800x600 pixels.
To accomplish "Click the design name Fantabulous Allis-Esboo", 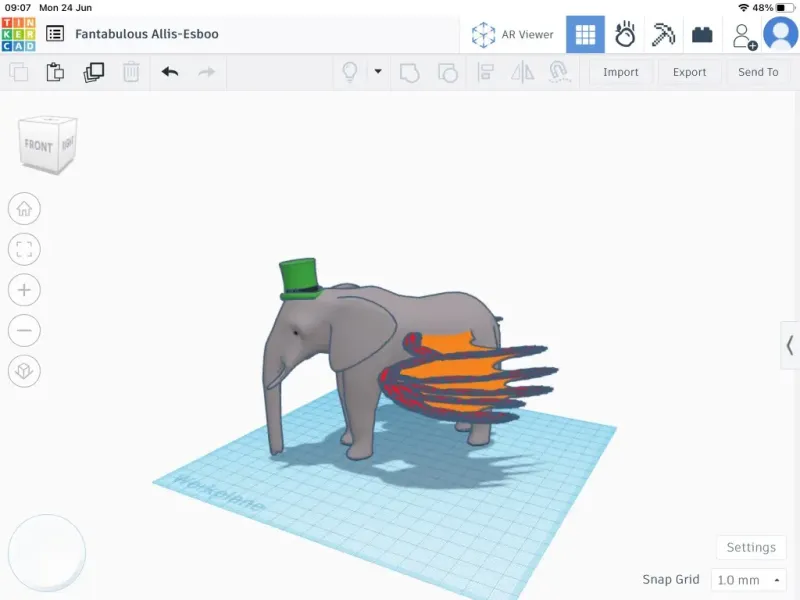I will point(147,34).
